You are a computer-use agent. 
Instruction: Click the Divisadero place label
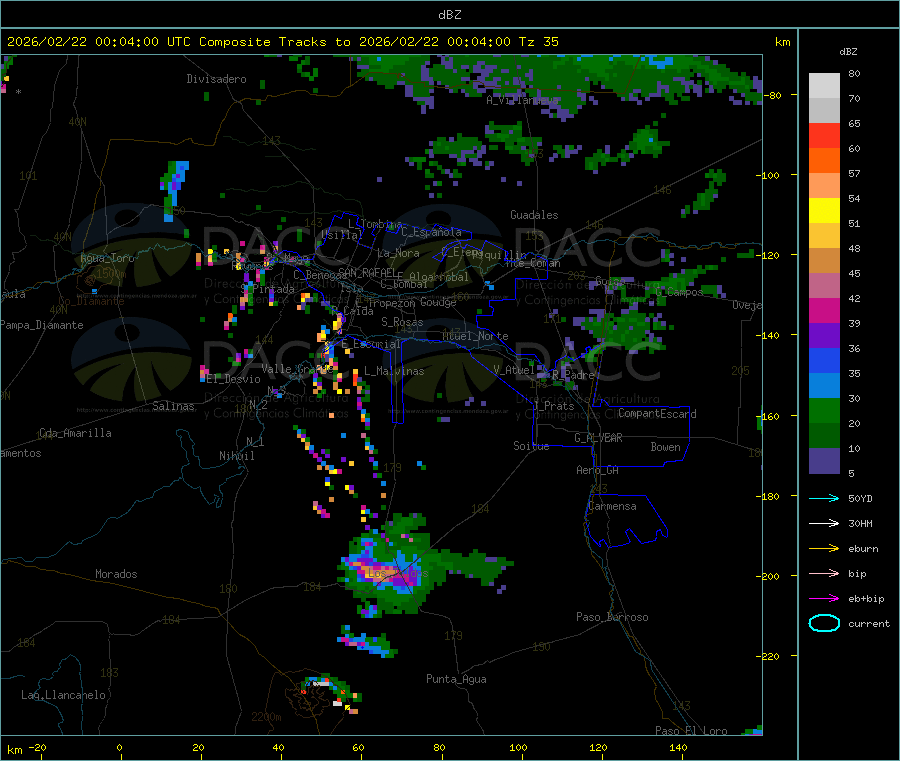(216, 79)
